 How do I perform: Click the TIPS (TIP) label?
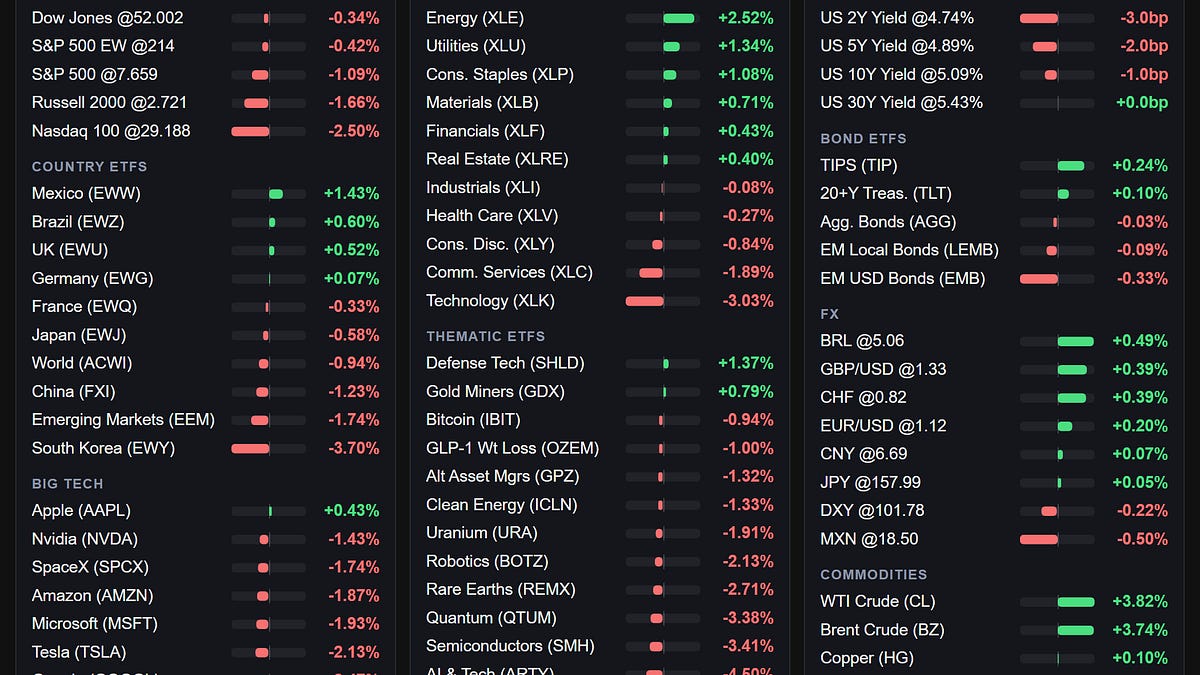click(x=858, y=166)
